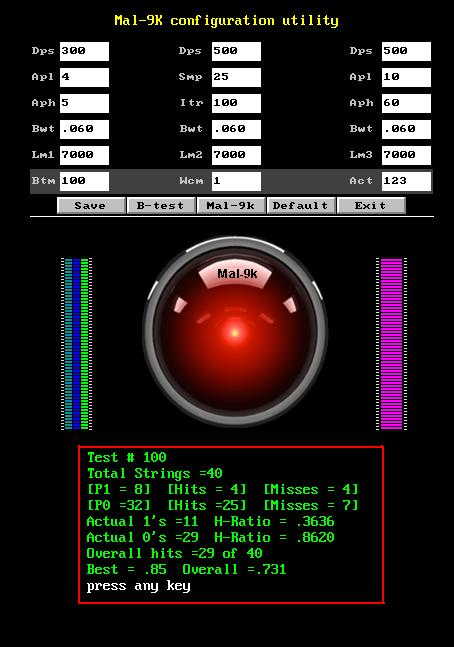Click the Save button

[91, 205]
